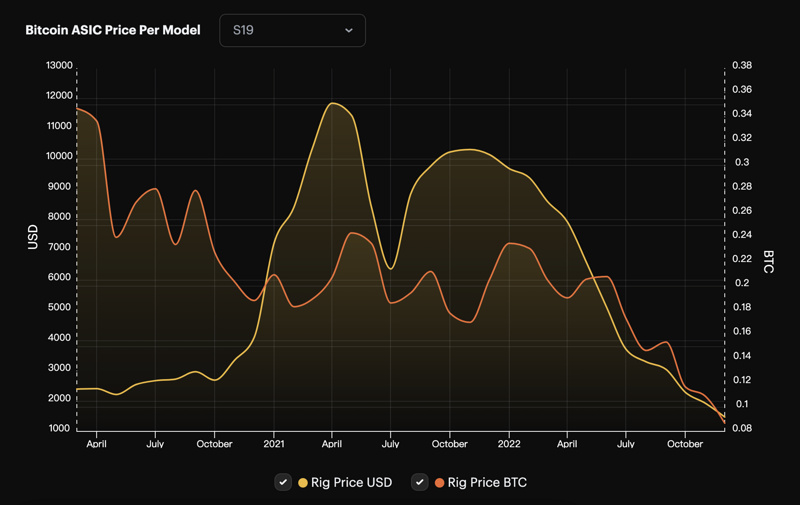
Task: Click the S19 text in the model selector
Action: (x=243, y=30)
